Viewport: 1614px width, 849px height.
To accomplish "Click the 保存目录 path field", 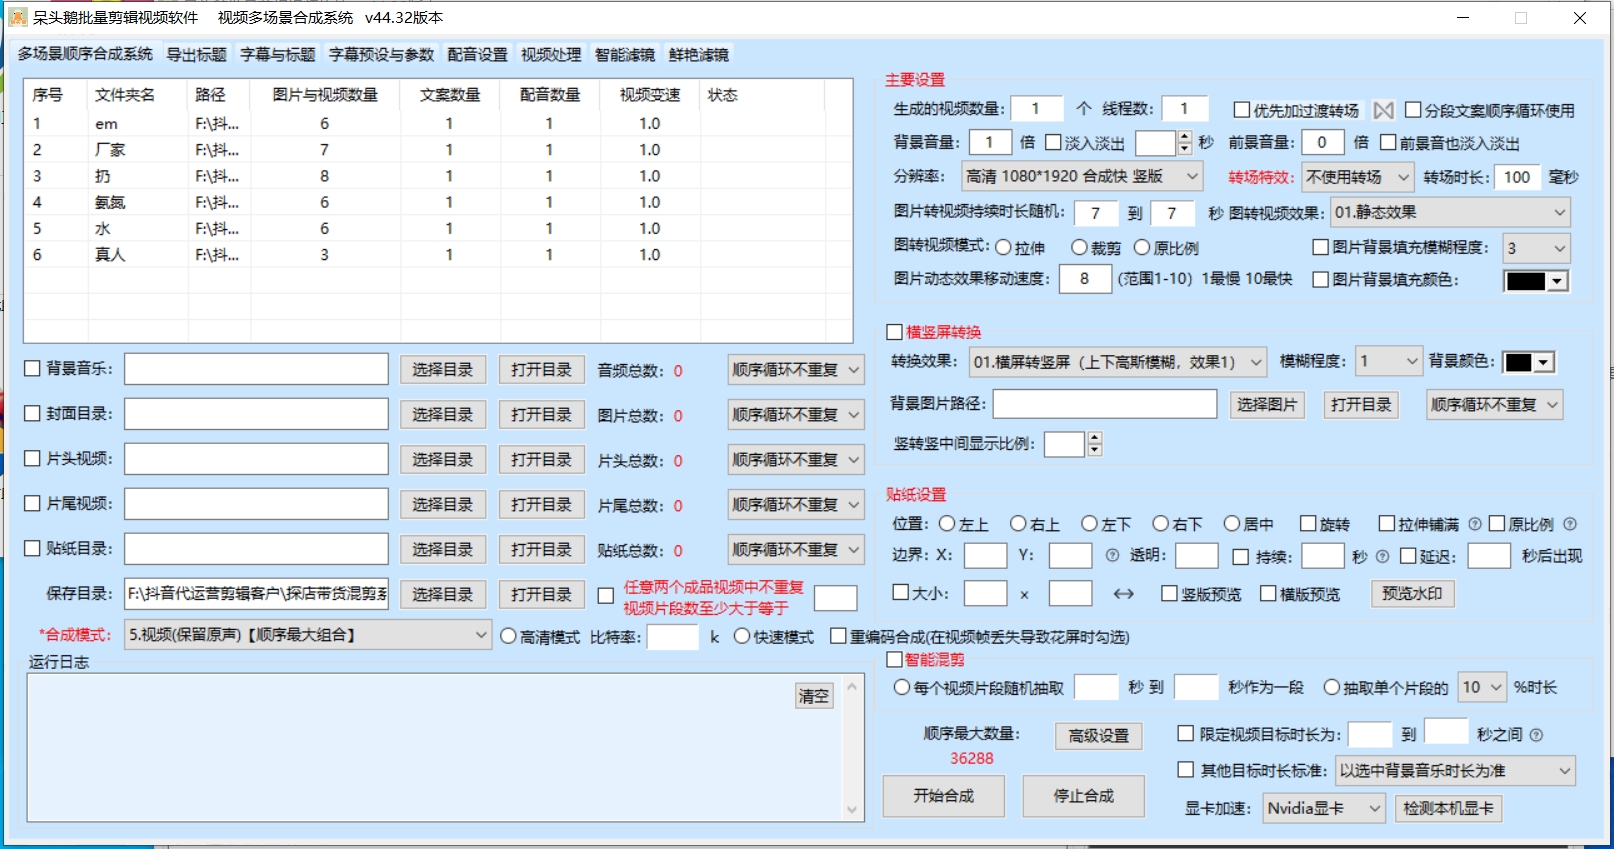I will pyautogui.click(x=256, y=594).
